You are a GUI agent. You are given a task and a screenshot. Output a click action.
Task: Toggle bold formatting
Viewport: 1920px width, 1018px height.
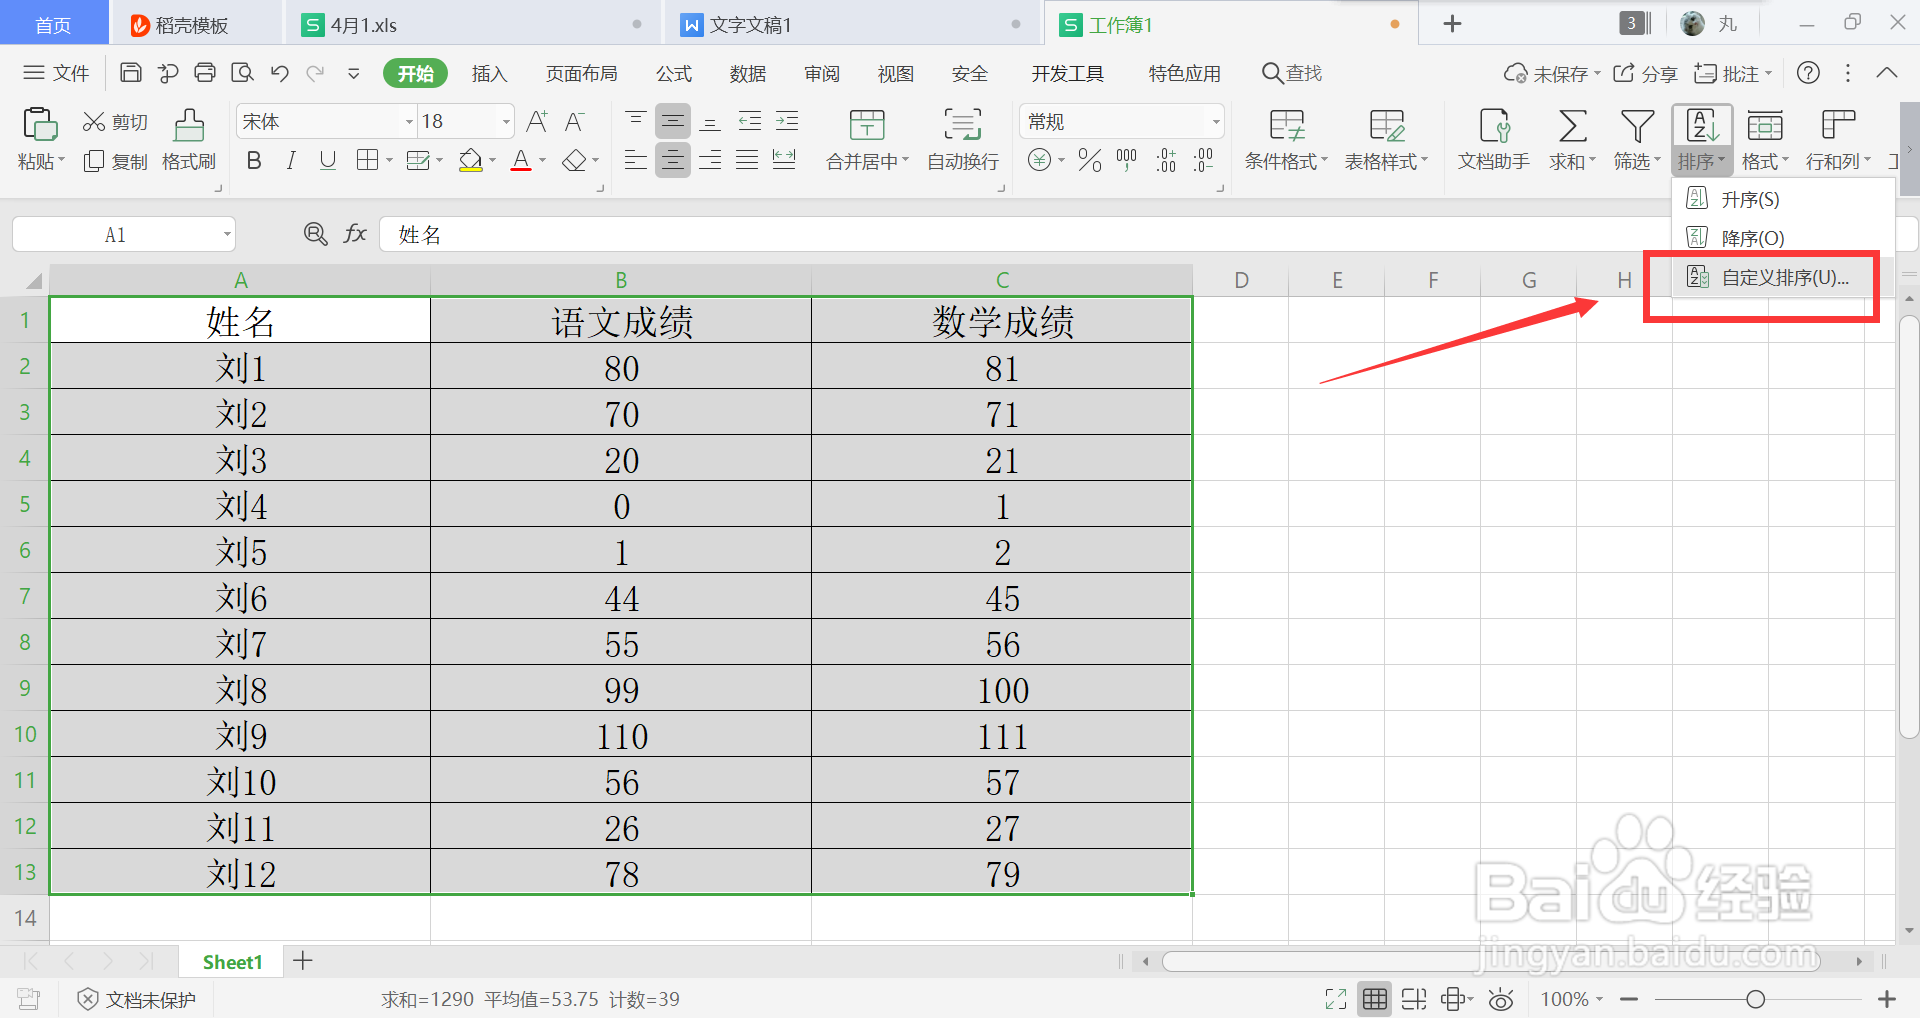coord(253,160)
